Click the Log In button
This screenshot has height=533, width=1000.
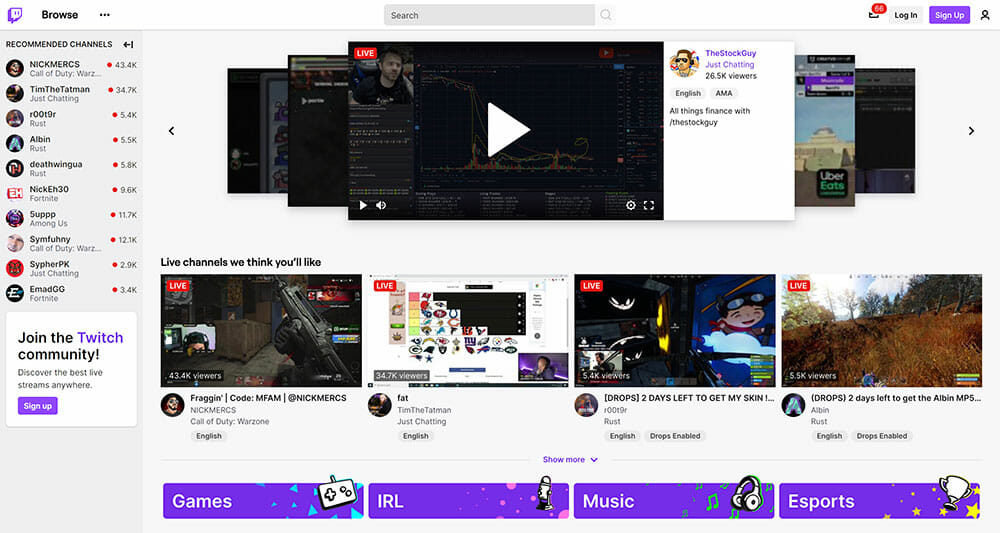click(905, 15)
